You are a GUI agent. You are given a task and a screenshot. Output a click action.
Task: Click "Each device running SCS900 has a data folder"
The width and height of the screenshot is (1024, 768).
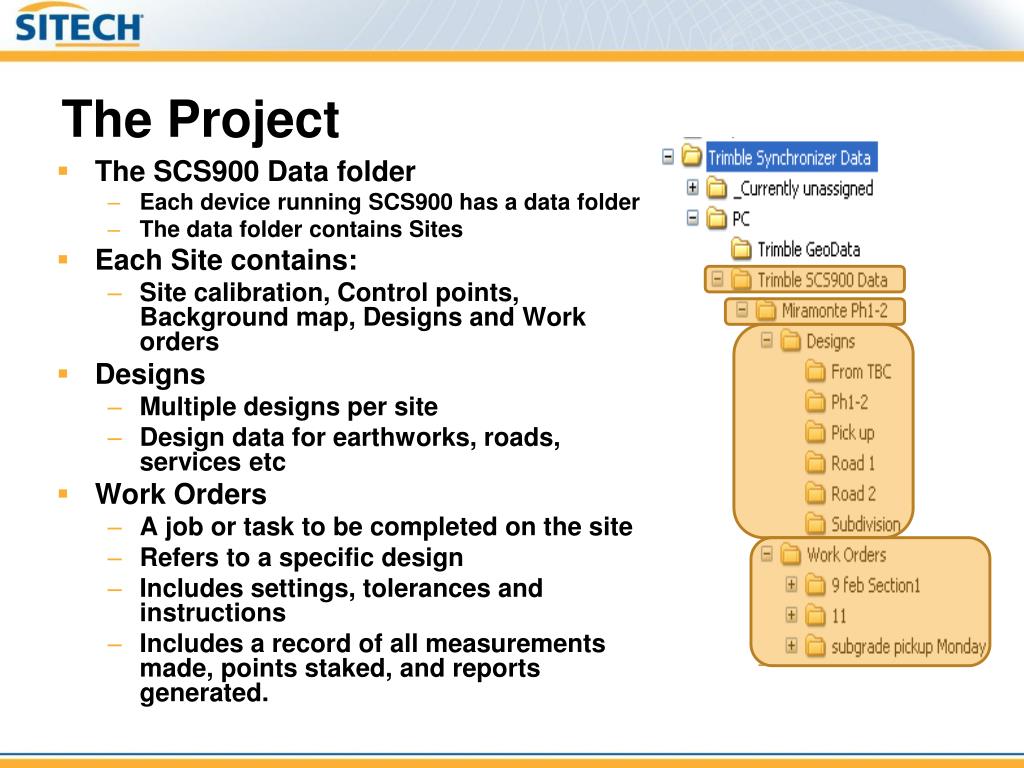[x=390, y=202]
